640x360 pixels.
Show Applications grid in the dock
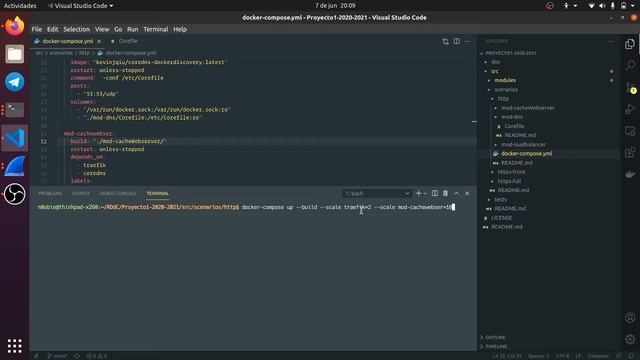[15, 346]
